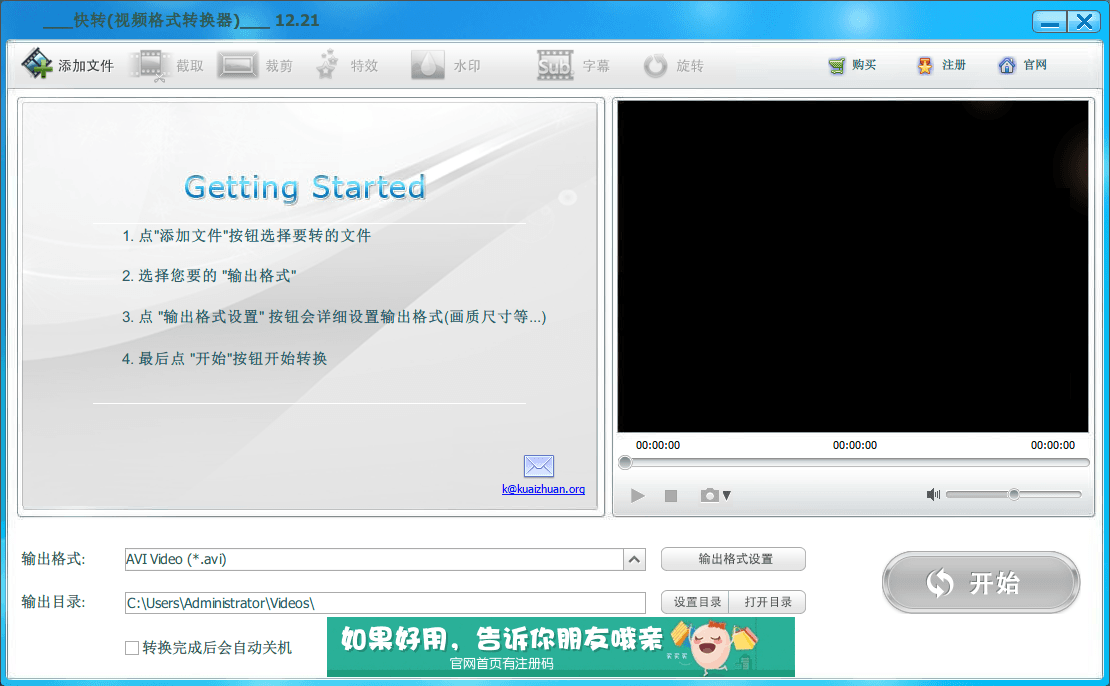Open the Crop (裁剪) tool
Viewport: 1110px width, 686px height.
(x=255, y=66)
